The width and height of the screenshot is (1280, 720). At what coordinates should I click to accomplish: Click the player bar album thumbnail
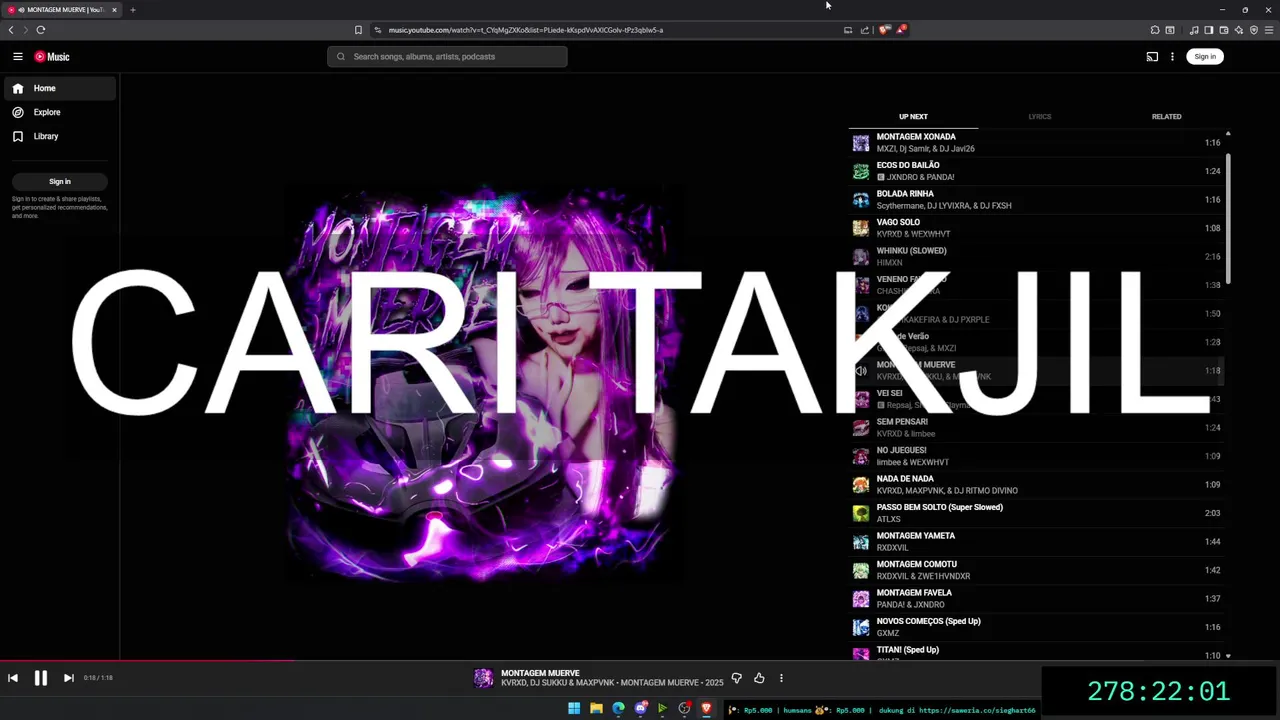(484, 678)
